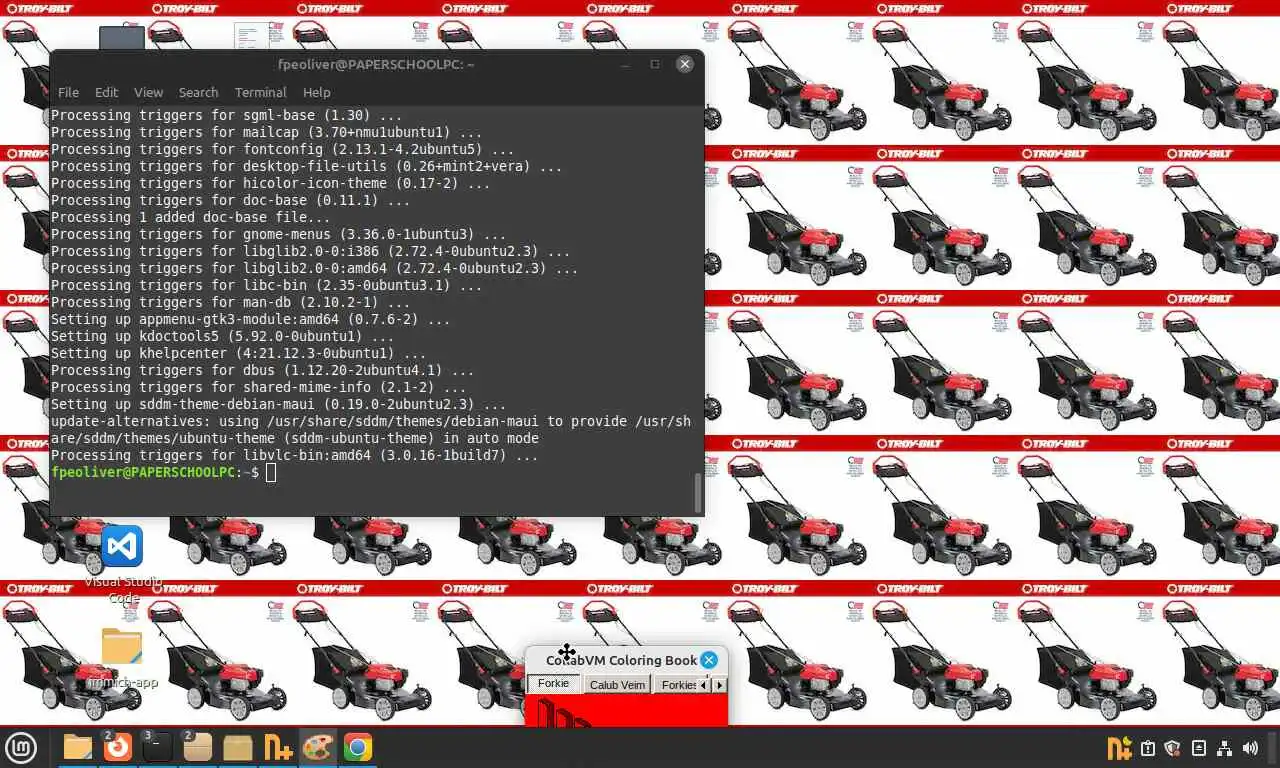Click the "Processing triggers for fontconfig" line
Image resolution: width=1280 pixels, height=768 pixels.
coord(283,149)
